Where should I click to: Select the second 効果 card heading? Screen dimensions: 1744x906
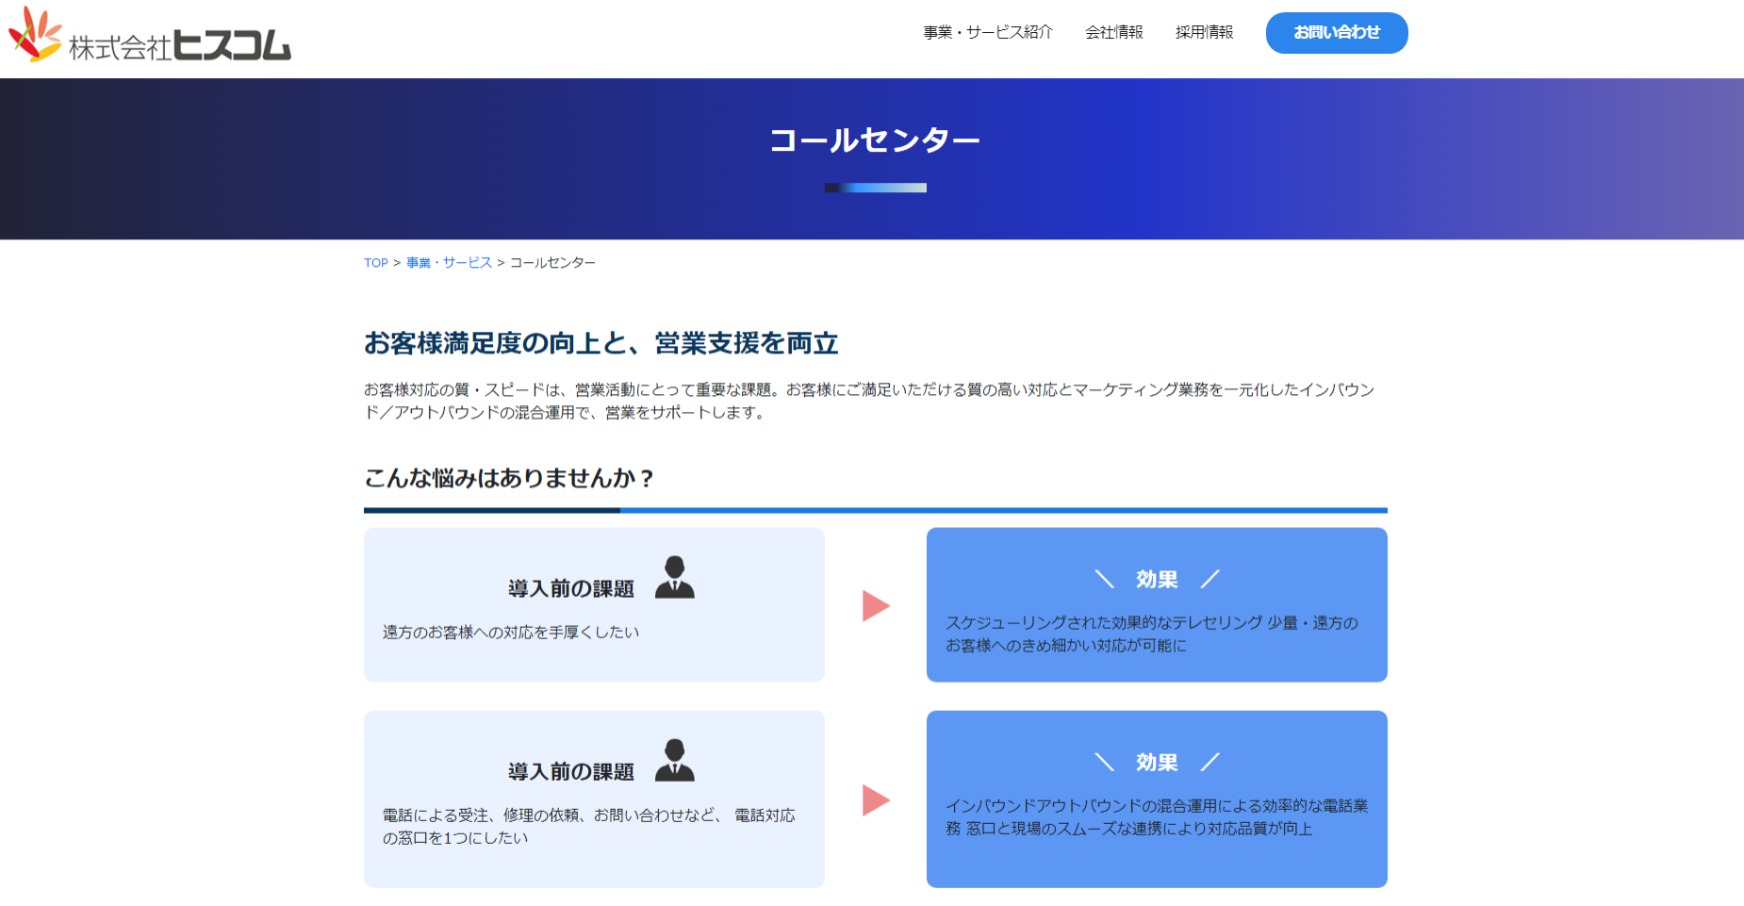[x=1156, y=763]
